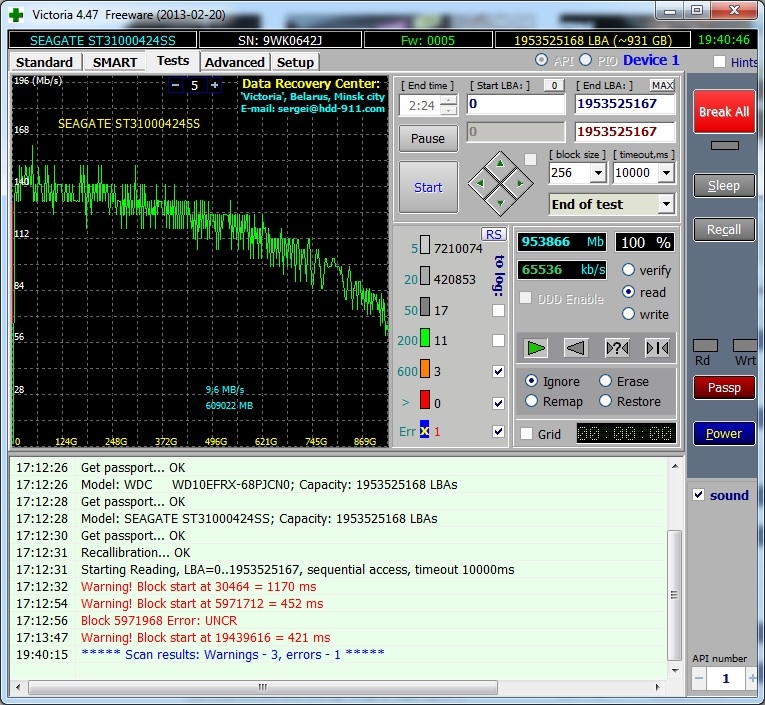Toggle log checkbox for 200 ms blocks
Image resolution: width=765 pixels, height=705 pixels.
(498, 340)
